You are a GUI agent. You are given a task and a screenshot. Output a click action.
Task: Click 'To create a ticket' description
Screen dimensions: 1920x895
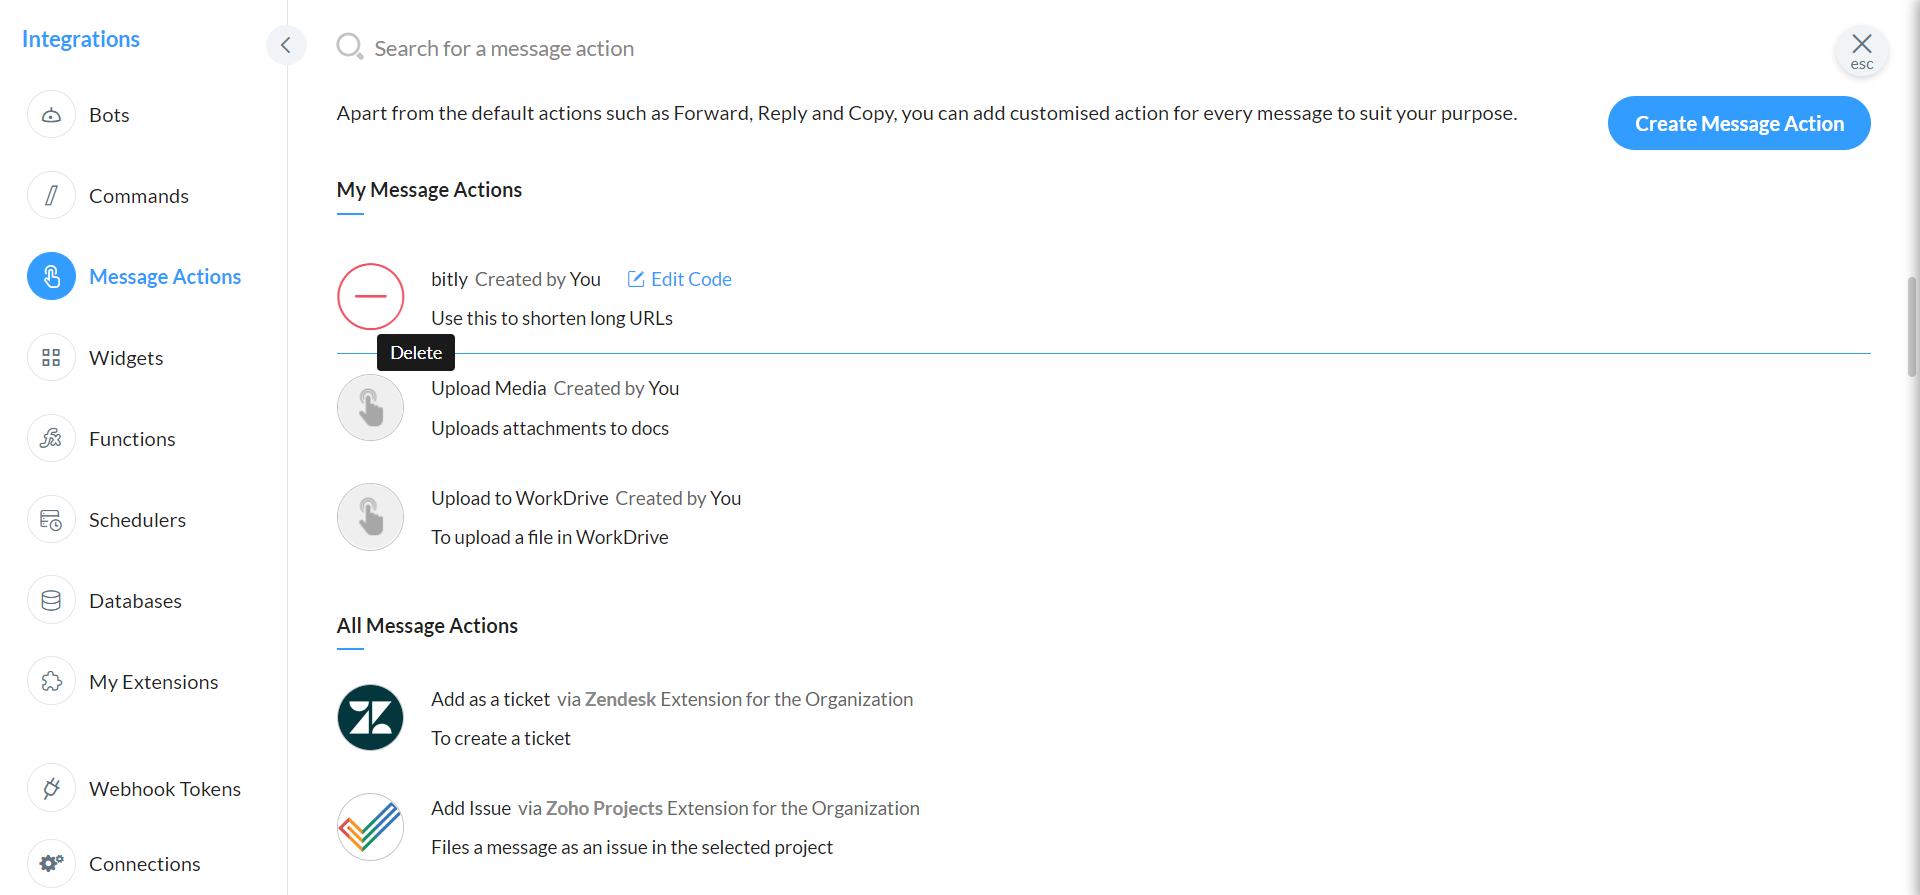[501, 738]
